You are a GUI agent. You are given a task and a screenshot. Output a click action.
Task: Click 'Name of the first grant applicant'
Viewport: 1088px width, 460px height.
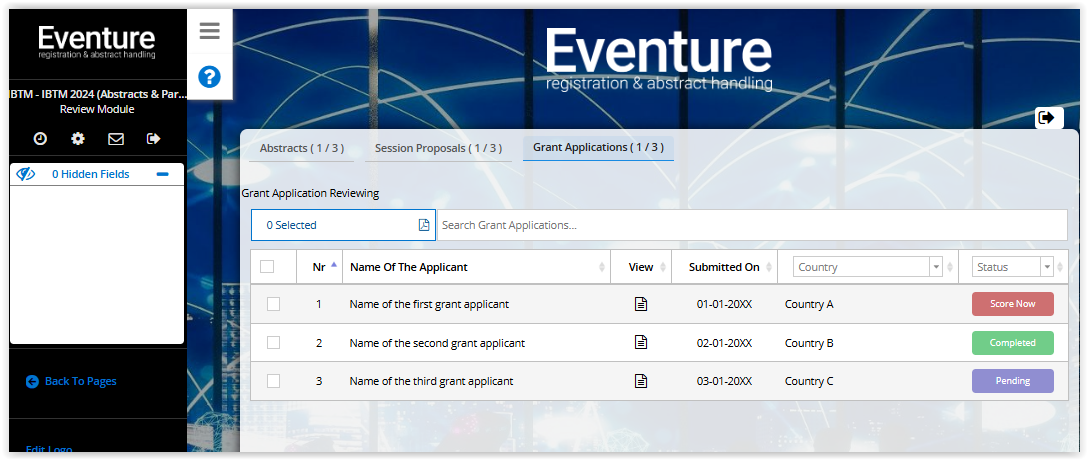pyautogui.click(x=429, y=304)
